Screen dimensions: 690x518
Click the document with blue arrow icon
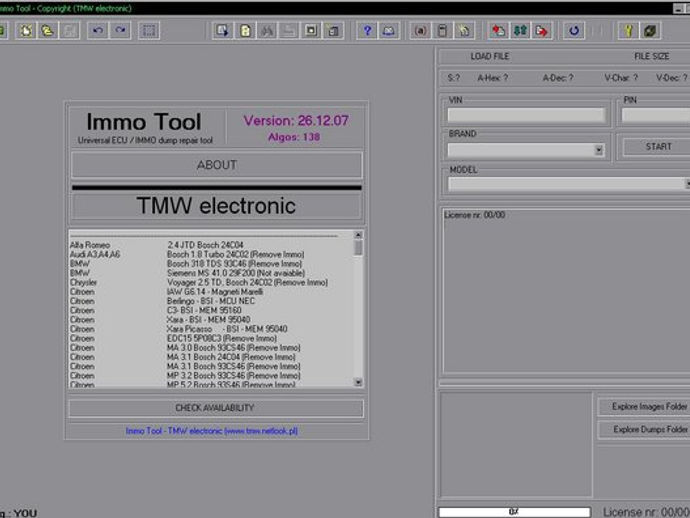[223, 31]
